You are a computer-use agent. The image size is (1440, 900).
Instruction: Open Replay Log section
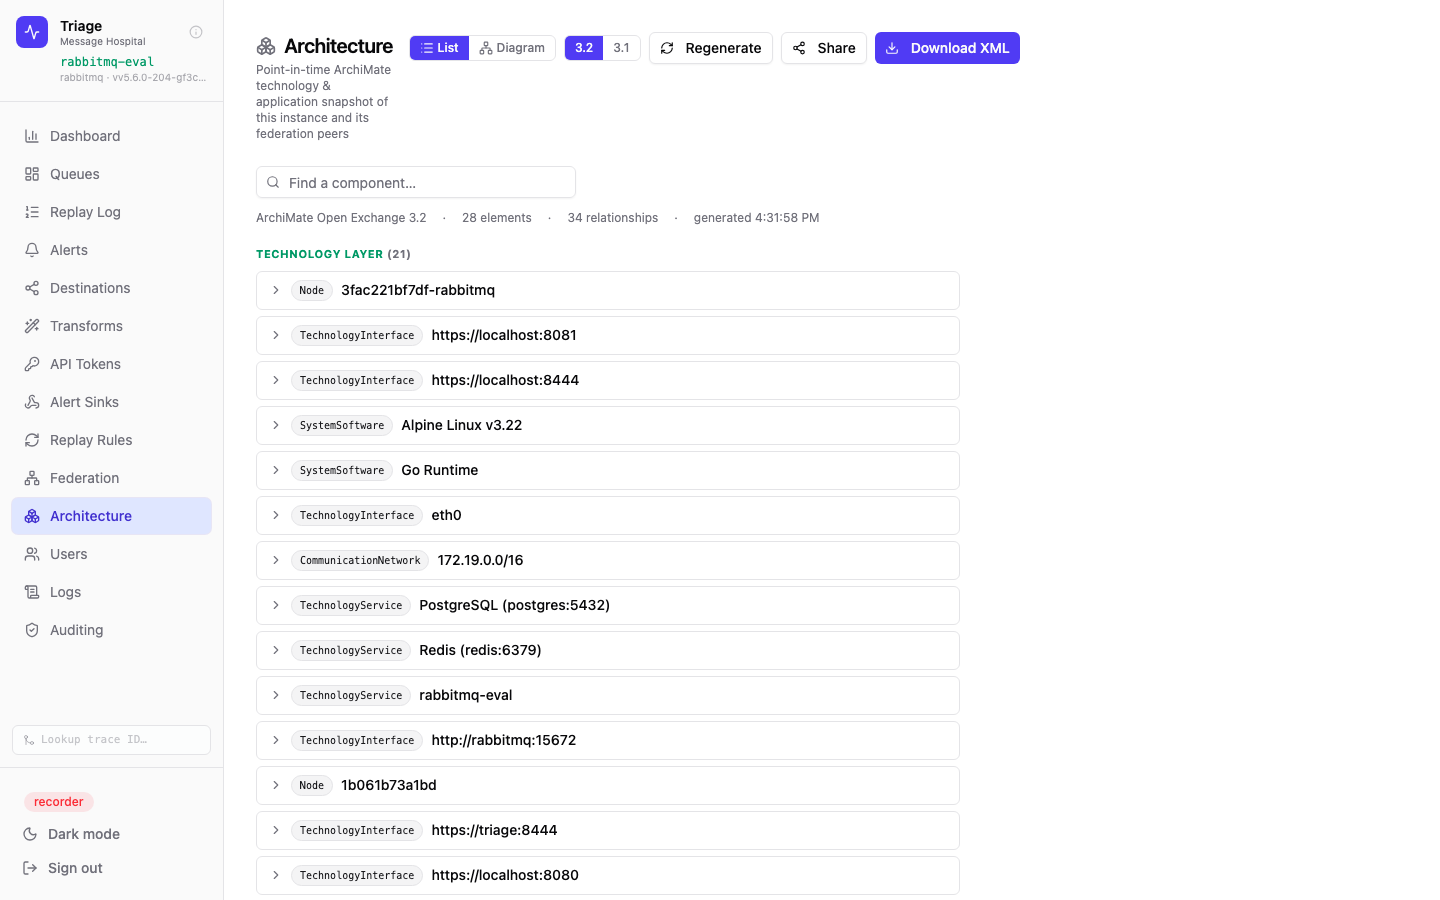coord(111,212)
